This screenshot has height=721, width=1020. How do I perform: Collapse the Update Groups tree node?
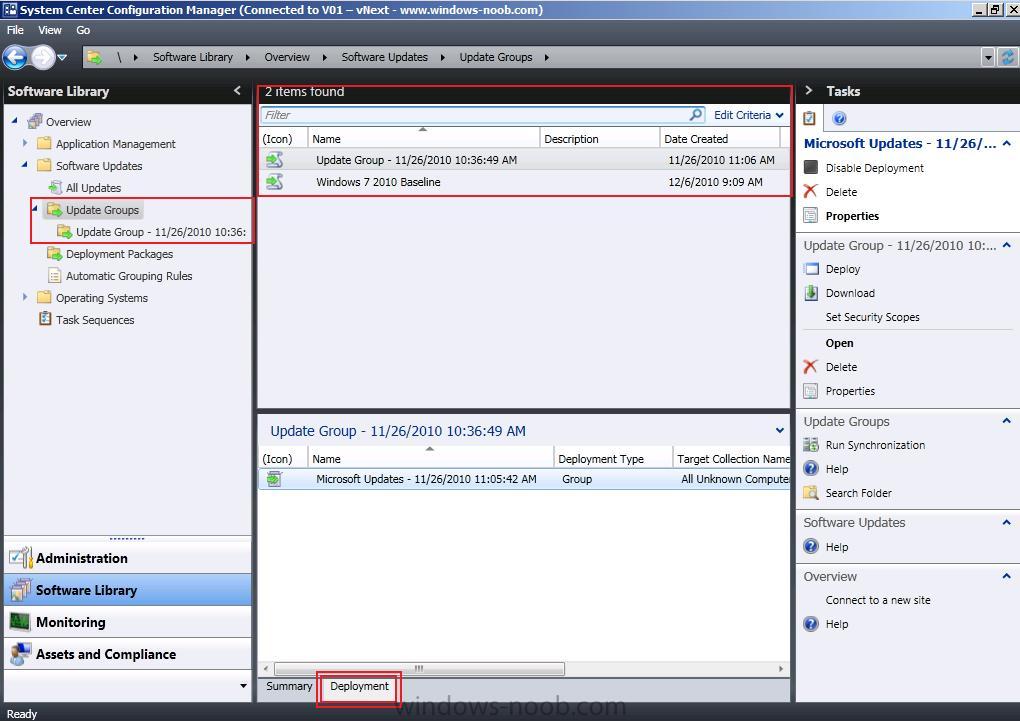35,209
